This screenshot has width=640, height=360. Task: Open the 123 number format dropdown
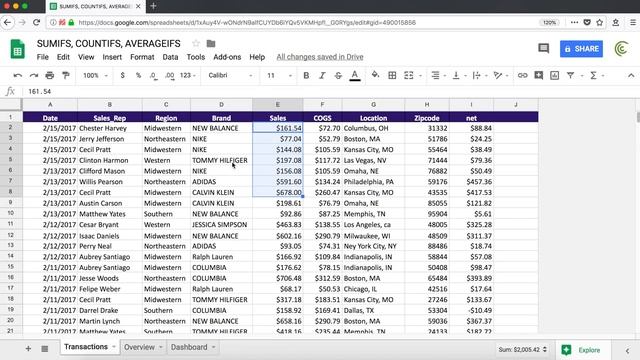point(188,76)
